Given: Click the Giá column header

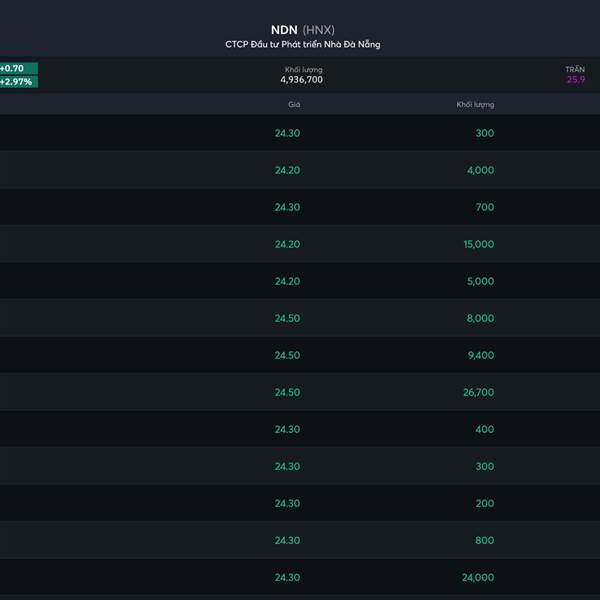Looking at the screenshot, I should pyautogui.click(x=294, y=104).
